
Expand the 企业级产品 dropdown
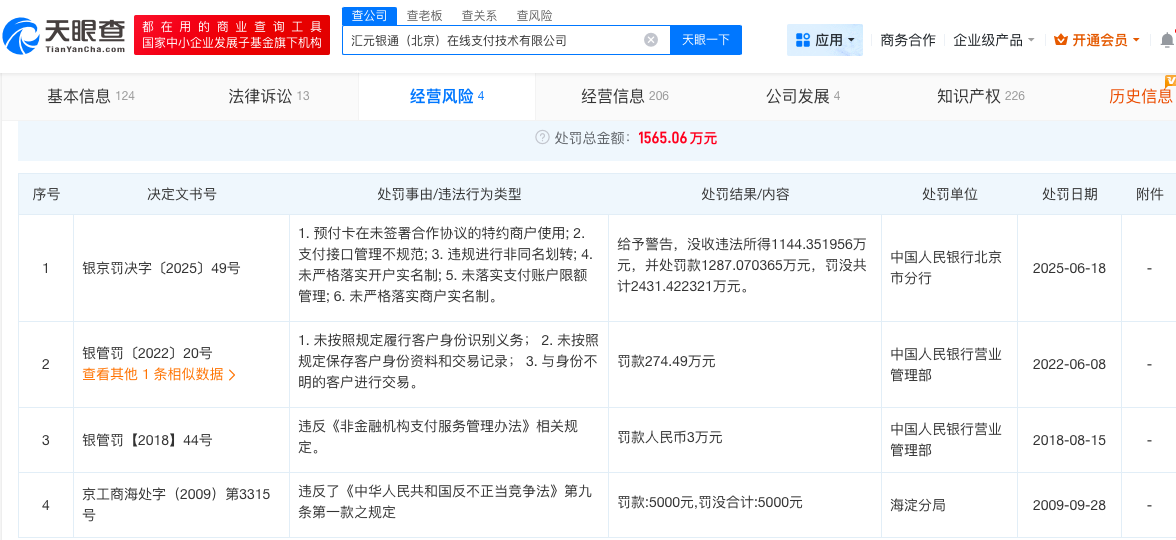[994, 40]
